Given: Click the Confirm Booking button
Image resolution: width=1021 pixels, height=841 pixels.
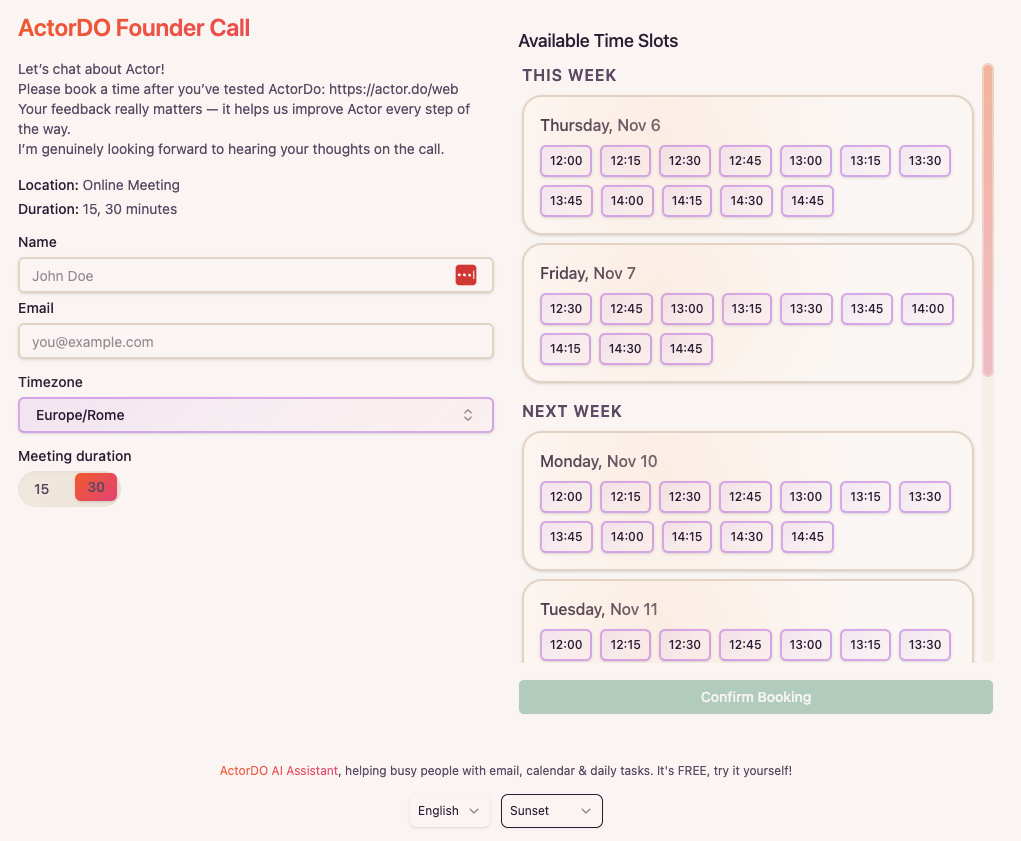Looking at the screenshot, I should [x=755, y=697].
